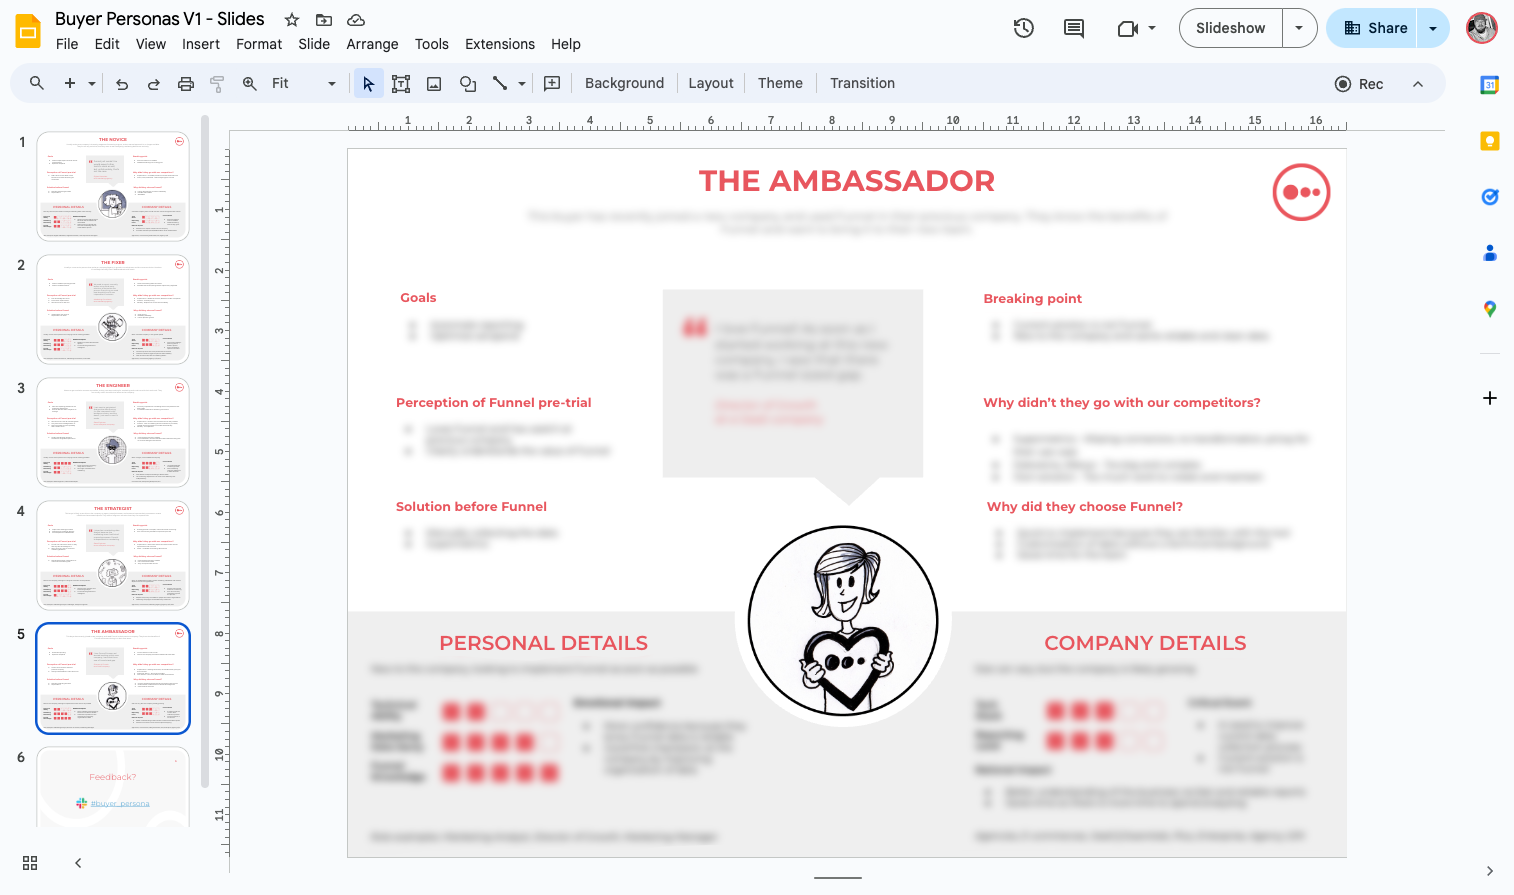The width and height of the screenshot is (1514, 895).
Task: Open Google Keep side panel
Action: (1489, 141)
